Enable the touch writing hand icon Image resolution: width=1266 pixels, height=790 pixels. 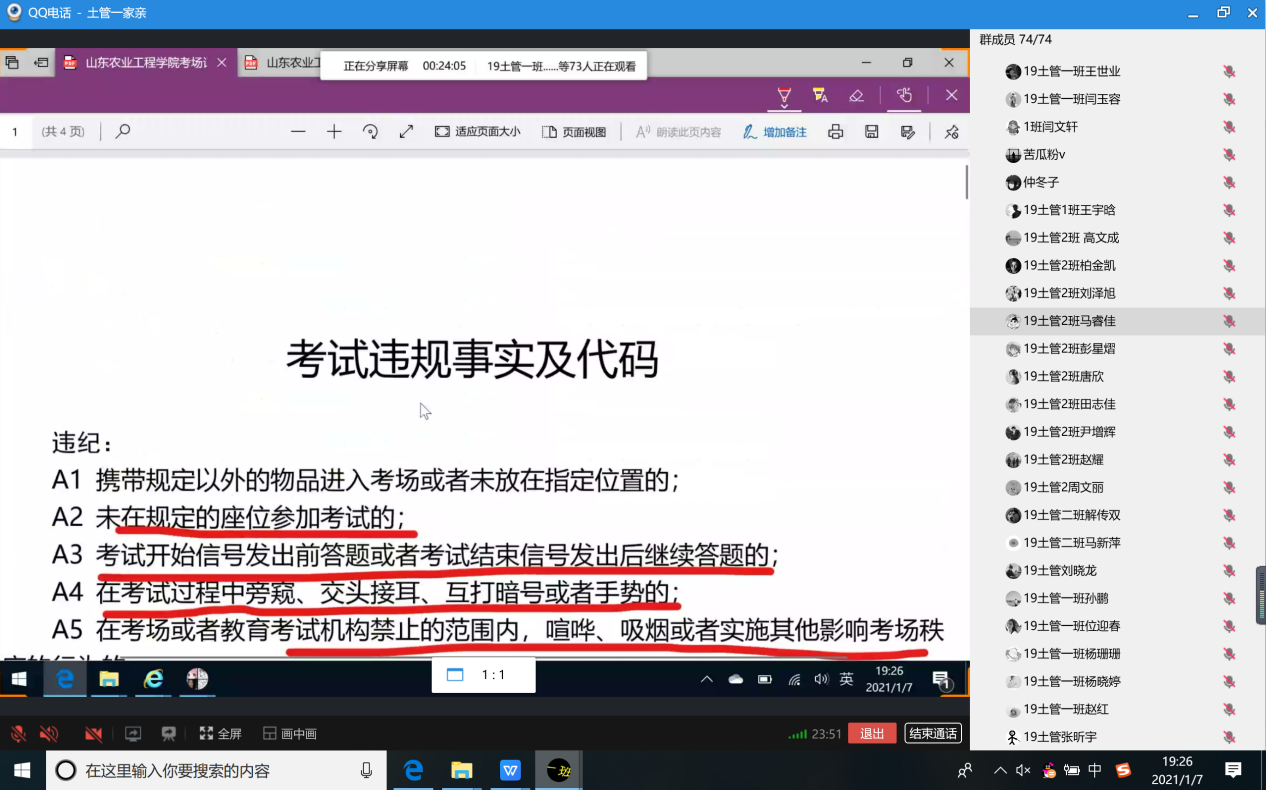904,95
